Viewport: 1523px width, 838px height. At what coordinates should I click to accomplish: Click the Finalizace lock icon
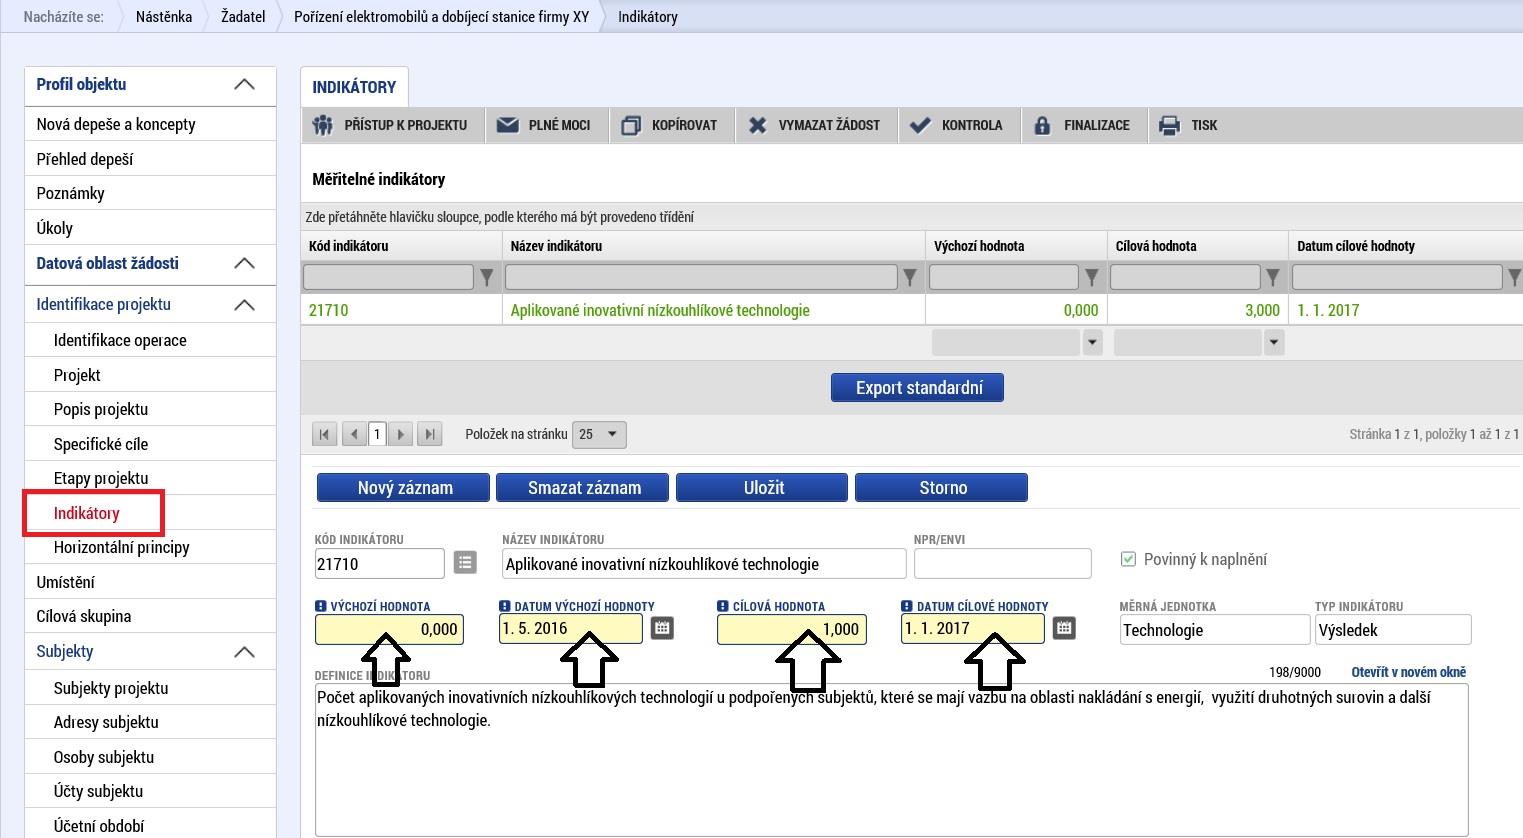tap(1042, 125)
